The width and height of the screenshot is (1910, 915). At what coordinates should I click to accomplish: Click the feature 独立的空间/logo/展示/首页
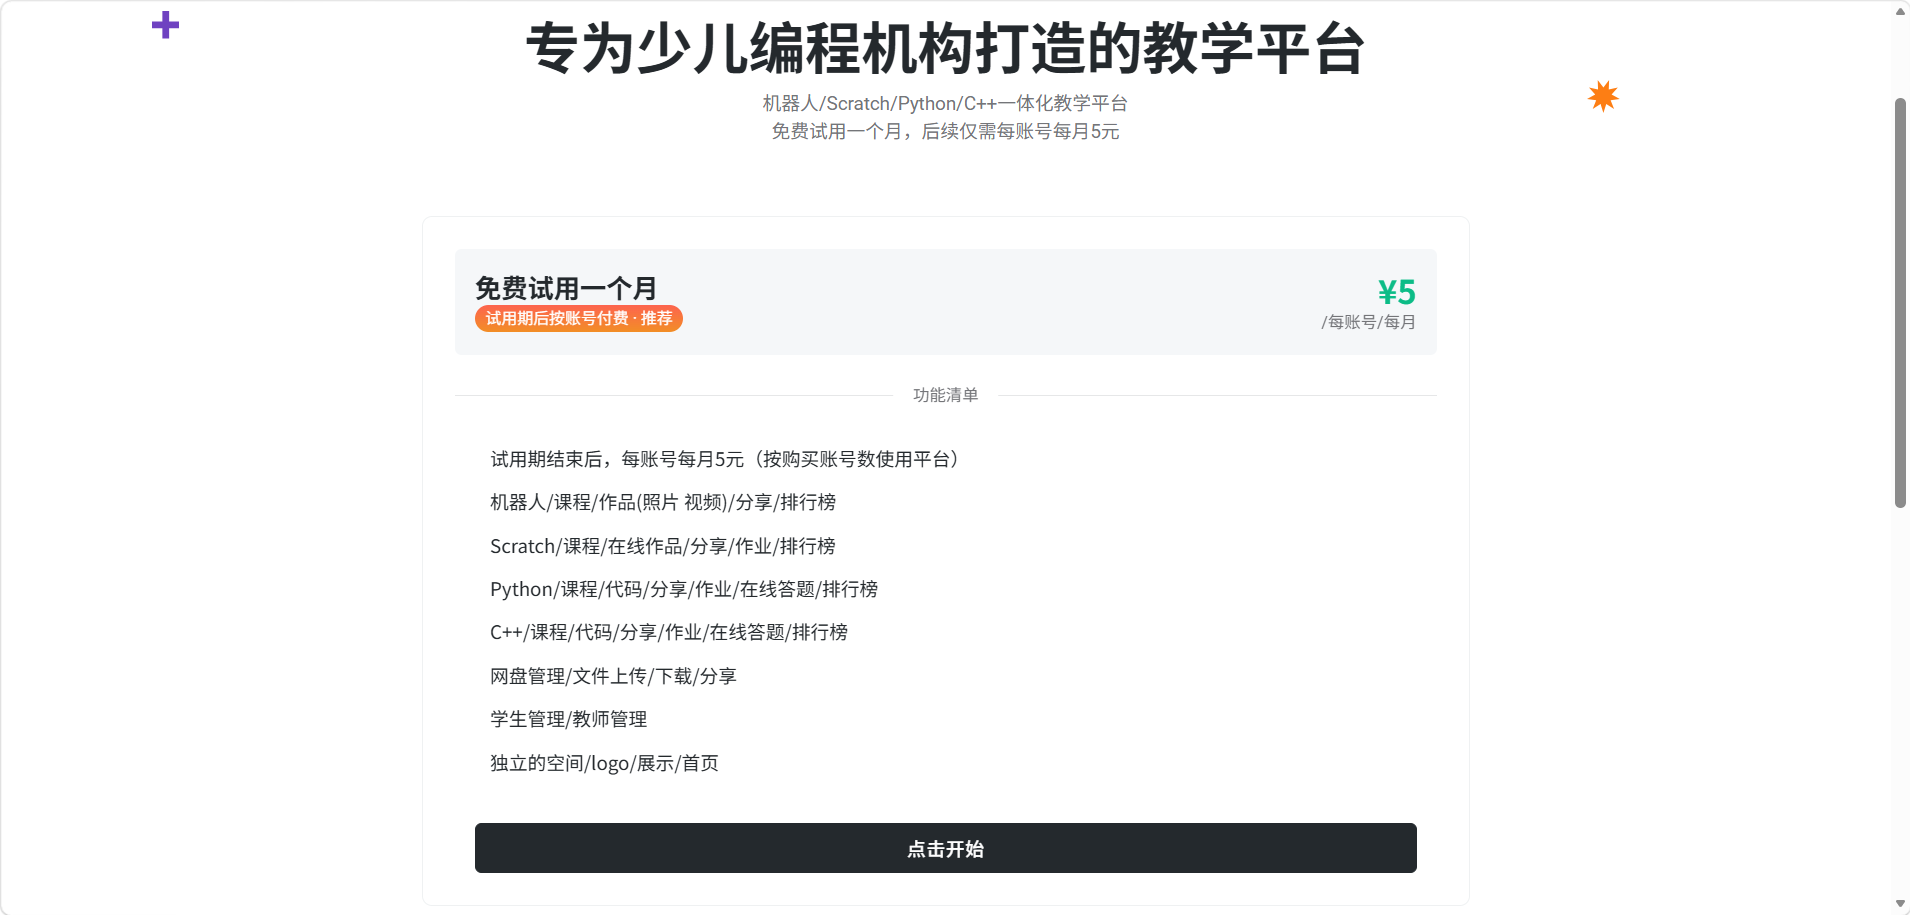point(604,763)
